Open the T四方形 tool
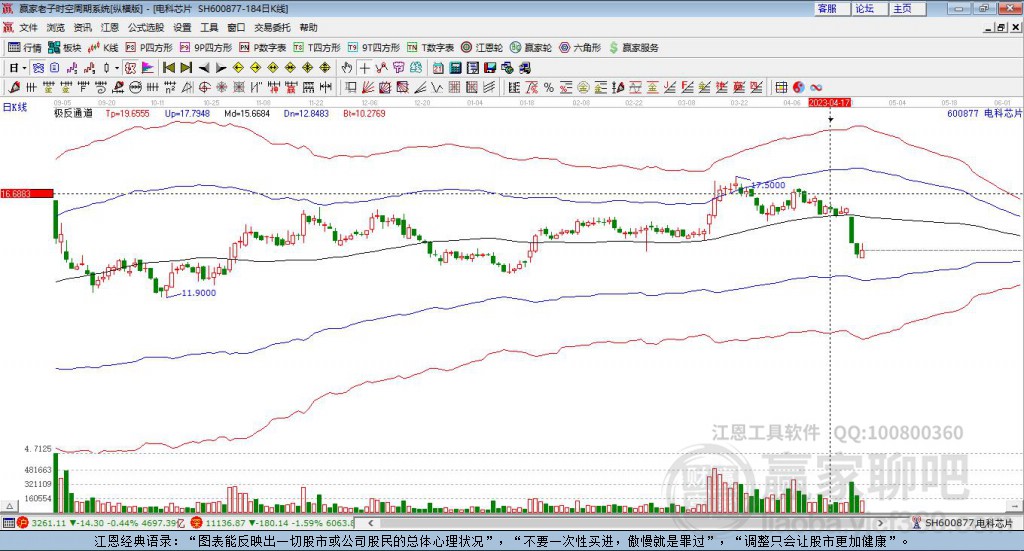Screen dimensions: 1024x551 pos(317,48)
